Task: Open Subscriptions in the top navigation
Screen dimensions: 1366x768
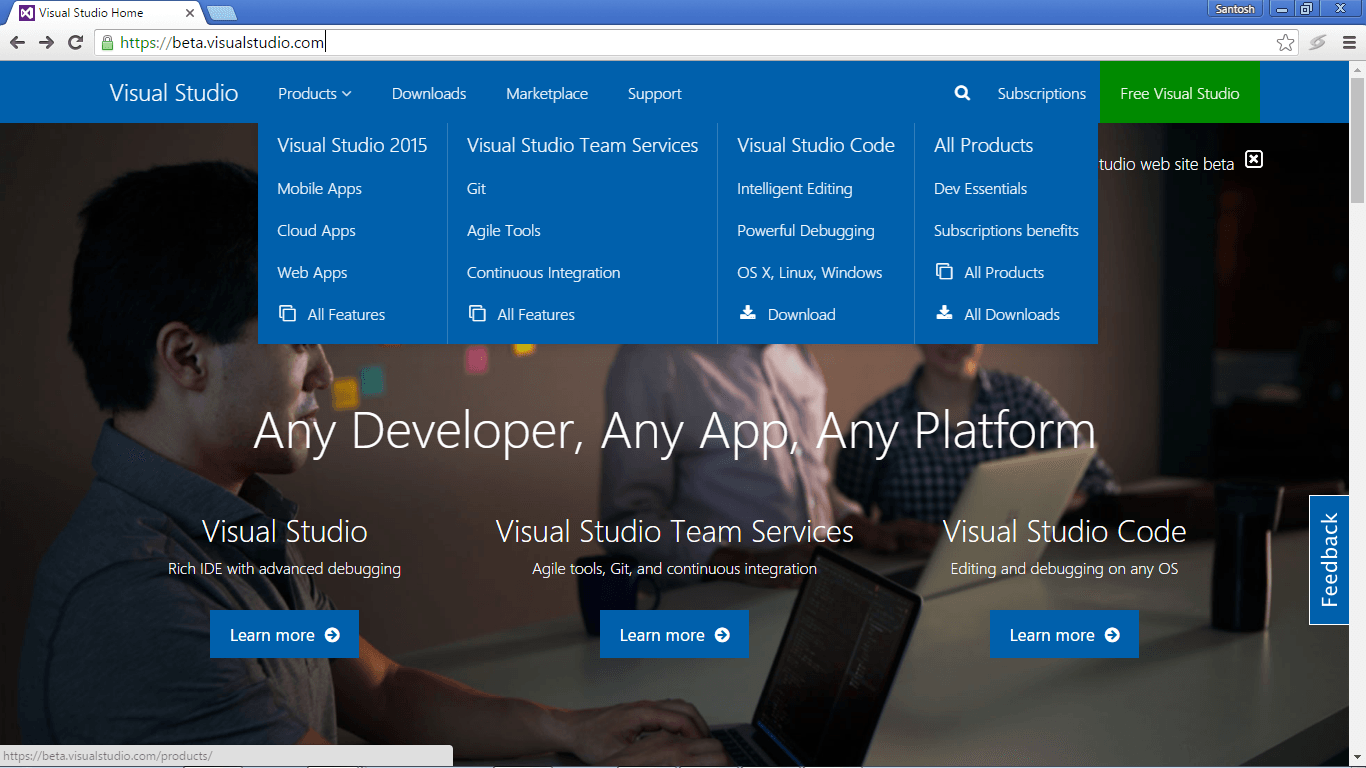Action: pos(1041,93)
